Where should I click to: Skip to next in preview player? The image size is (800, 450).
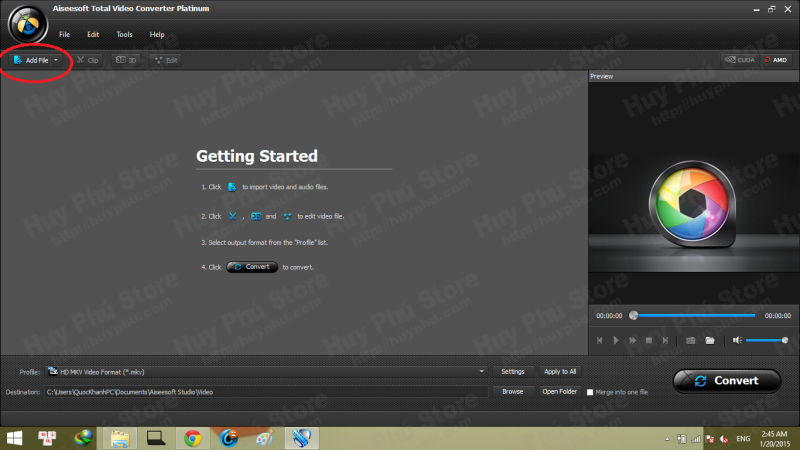click(x=665, y=340)
